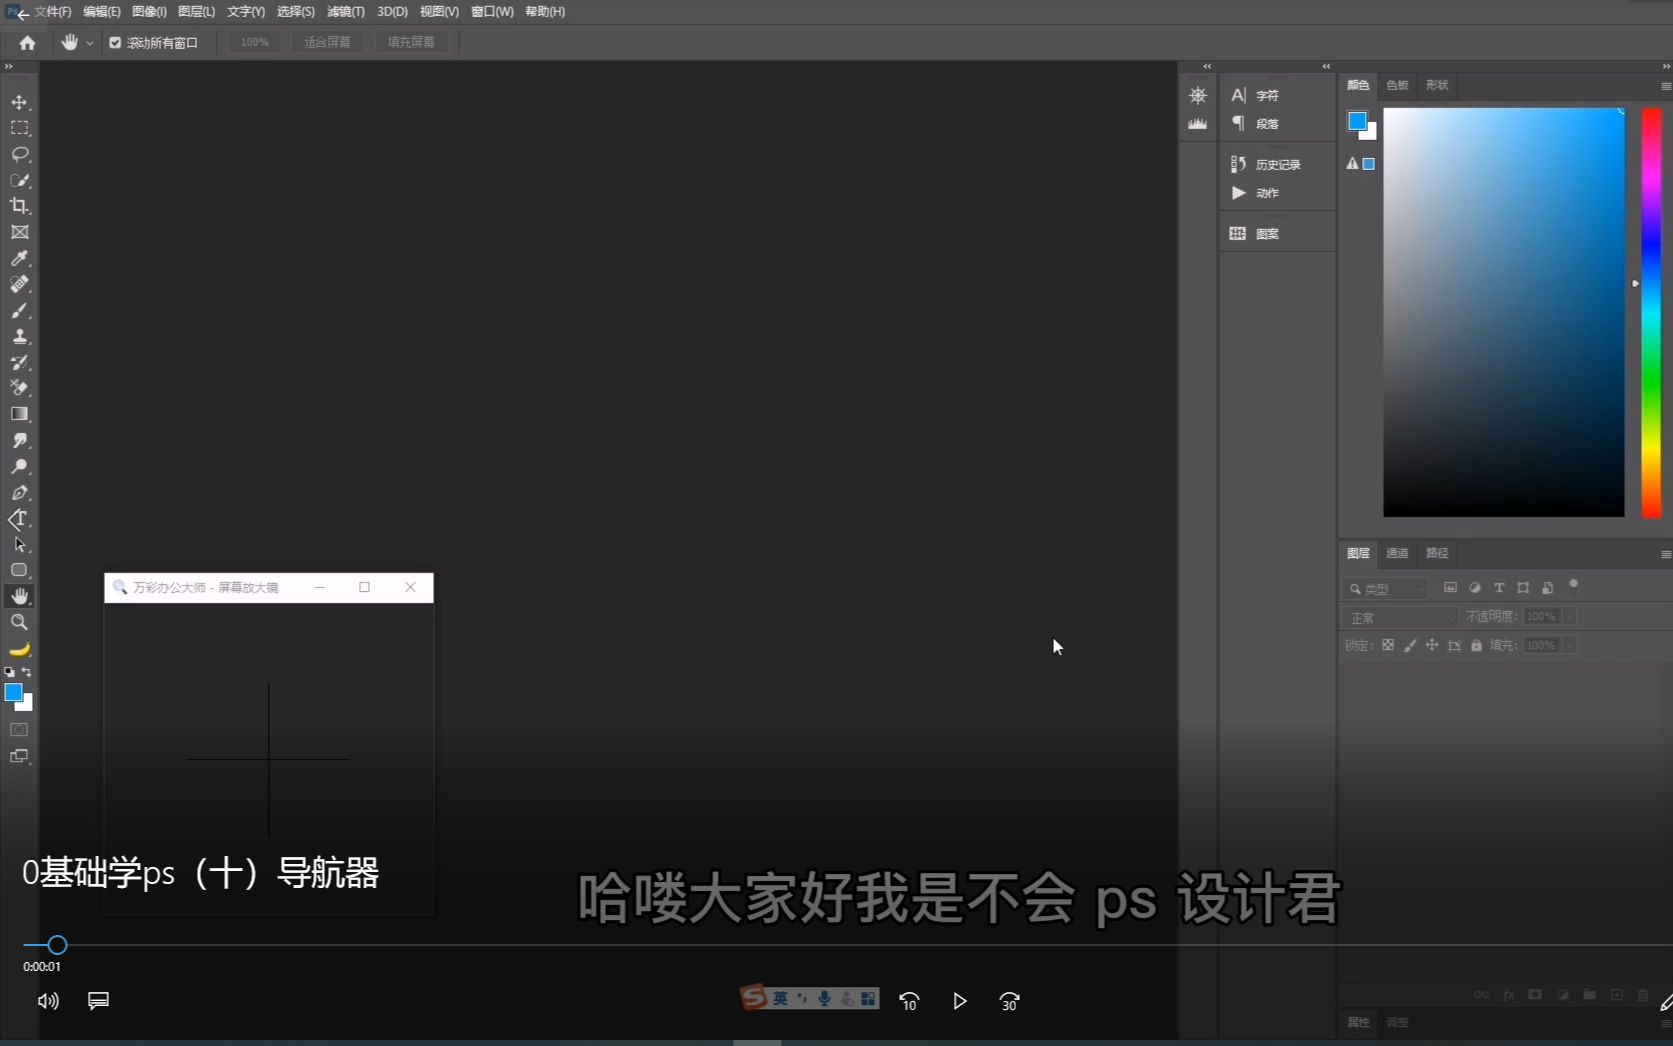Select the Lasso tool

point(19,154)
